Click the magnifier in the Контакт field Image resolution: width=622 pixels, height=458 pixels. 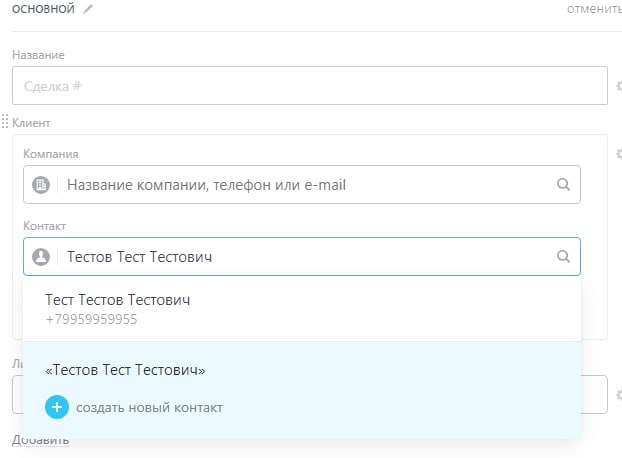click(563, 256)
